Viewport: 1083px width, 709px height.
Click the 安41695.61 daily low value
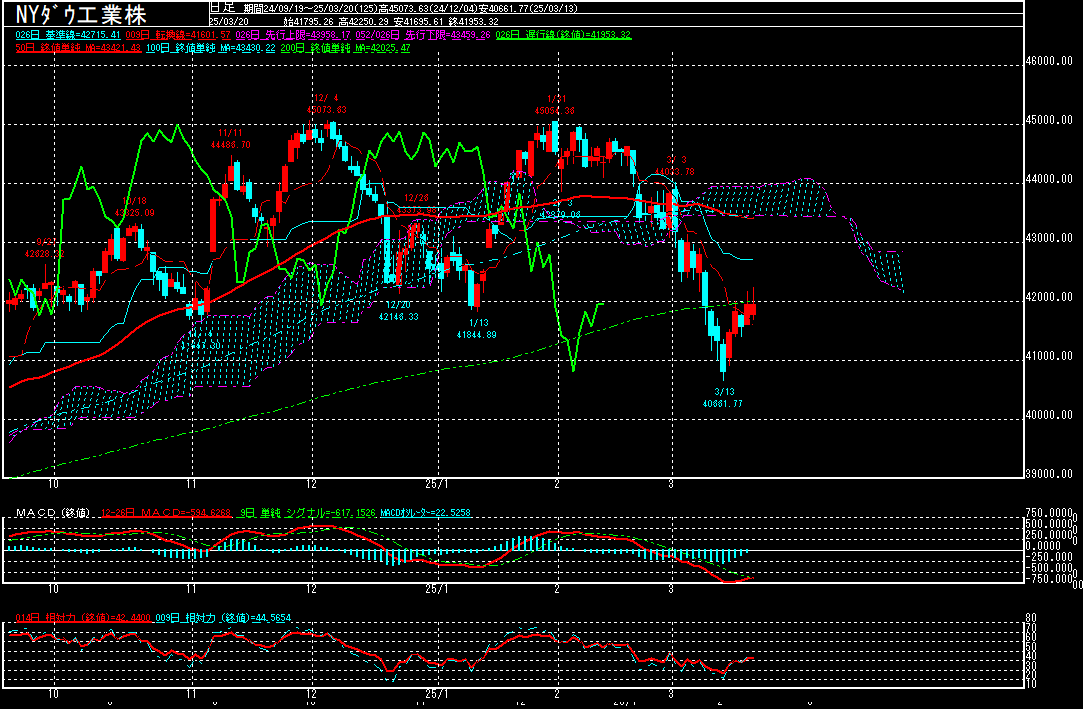[x=418, y=21]
